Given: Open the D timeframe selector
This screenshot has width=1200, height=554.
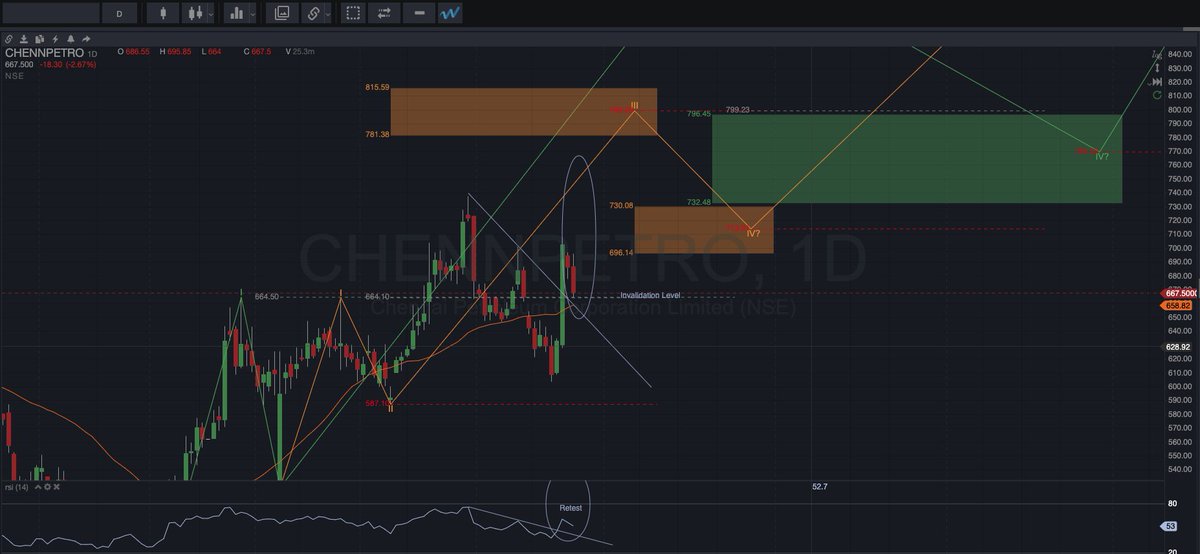Looking at the screenshot, I should click(x=119, y=13).
